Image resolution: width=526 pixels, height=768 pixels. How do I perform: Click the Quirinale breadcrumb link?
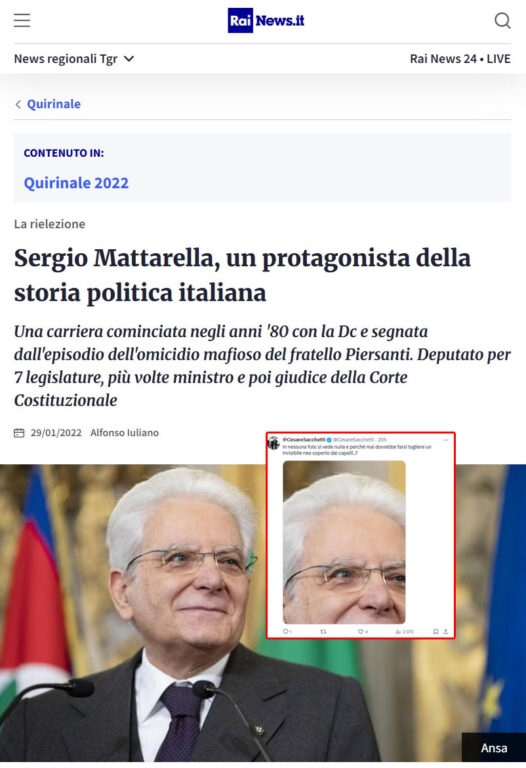click(x=54, y=104)
